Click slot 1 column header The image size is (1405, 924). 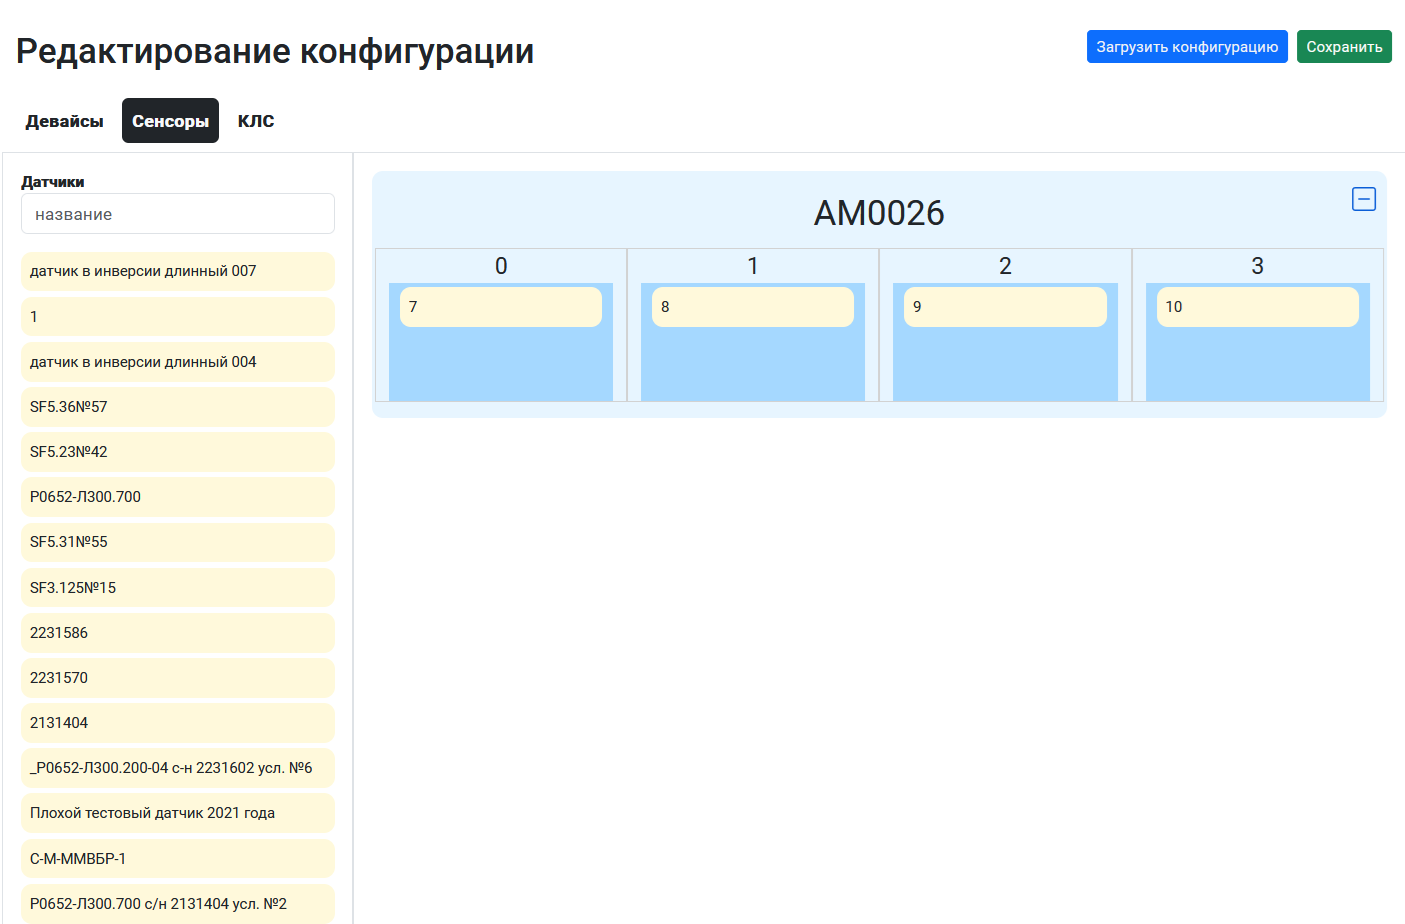[x=753, y=266]
